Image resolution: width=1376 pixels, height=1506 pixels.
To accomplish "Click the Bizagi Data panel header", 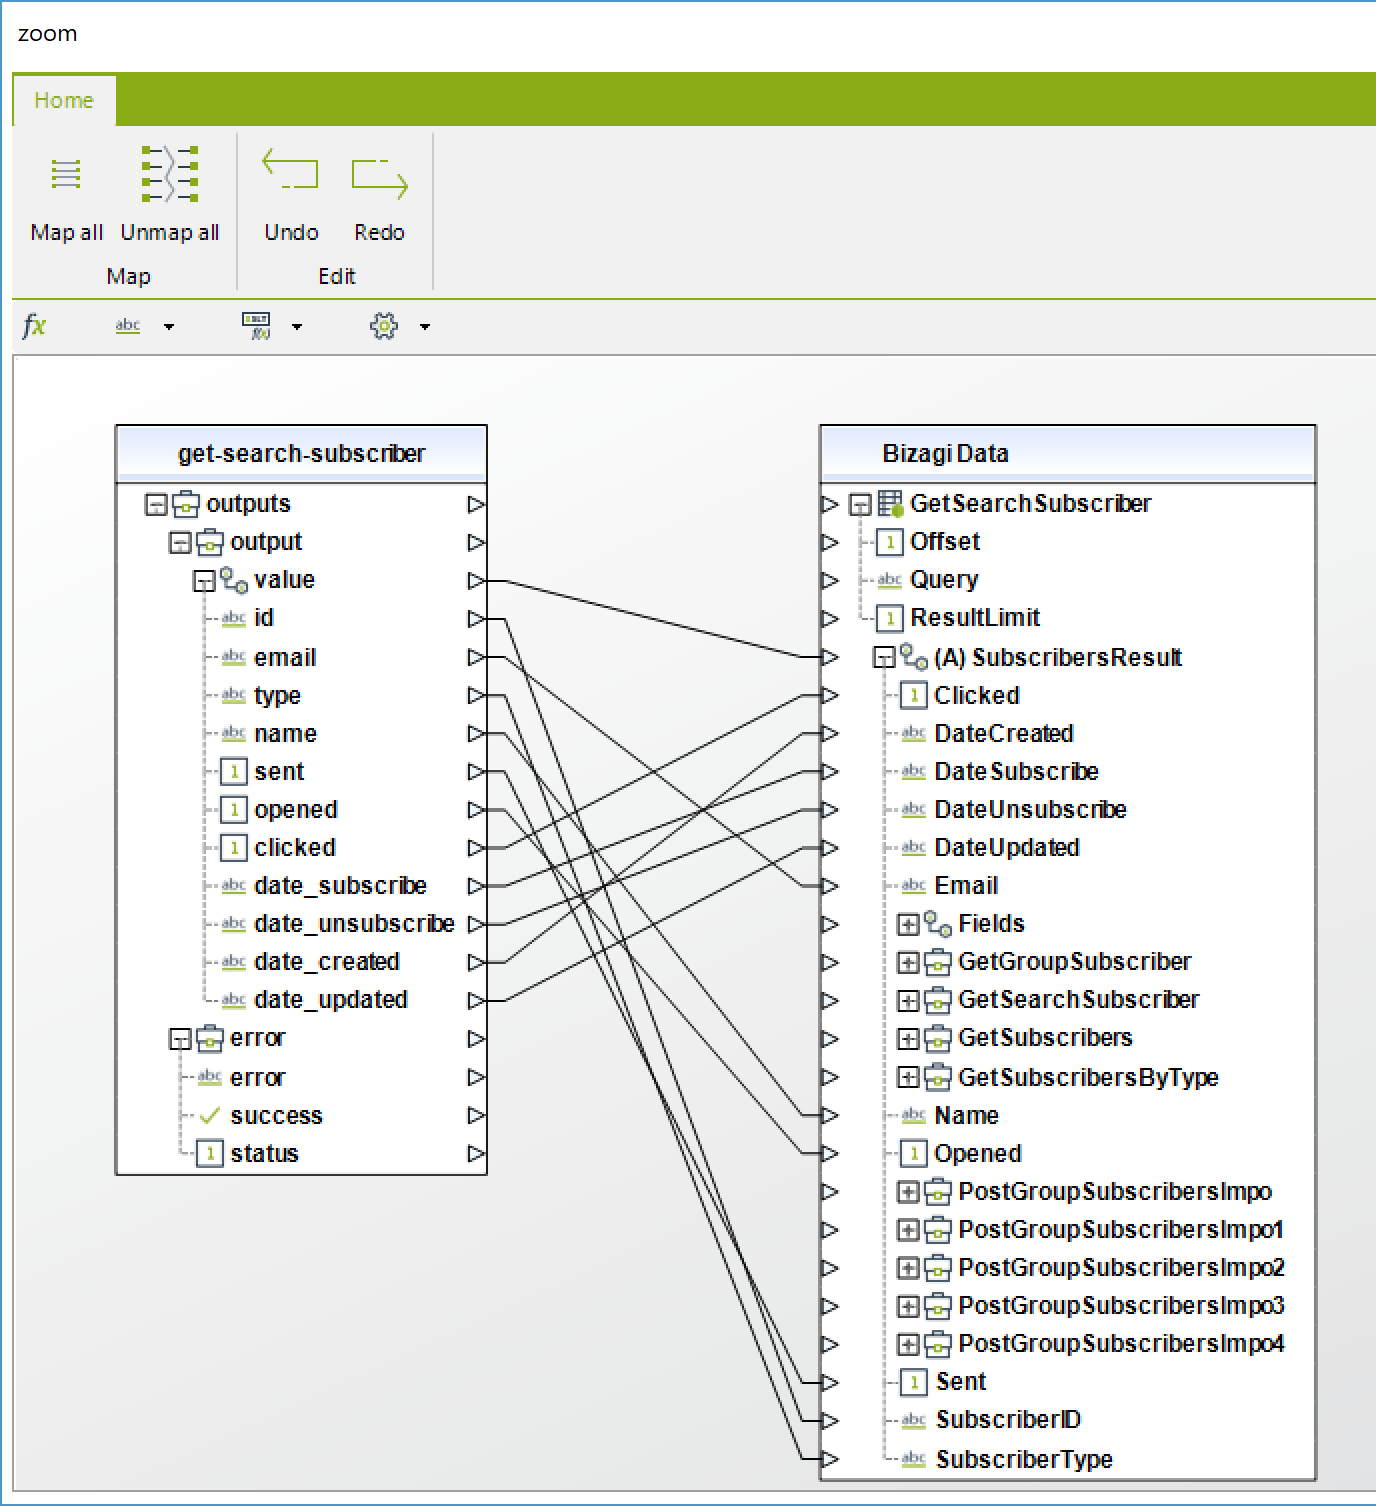I will pyautogui.click(x=1068, y=454).
